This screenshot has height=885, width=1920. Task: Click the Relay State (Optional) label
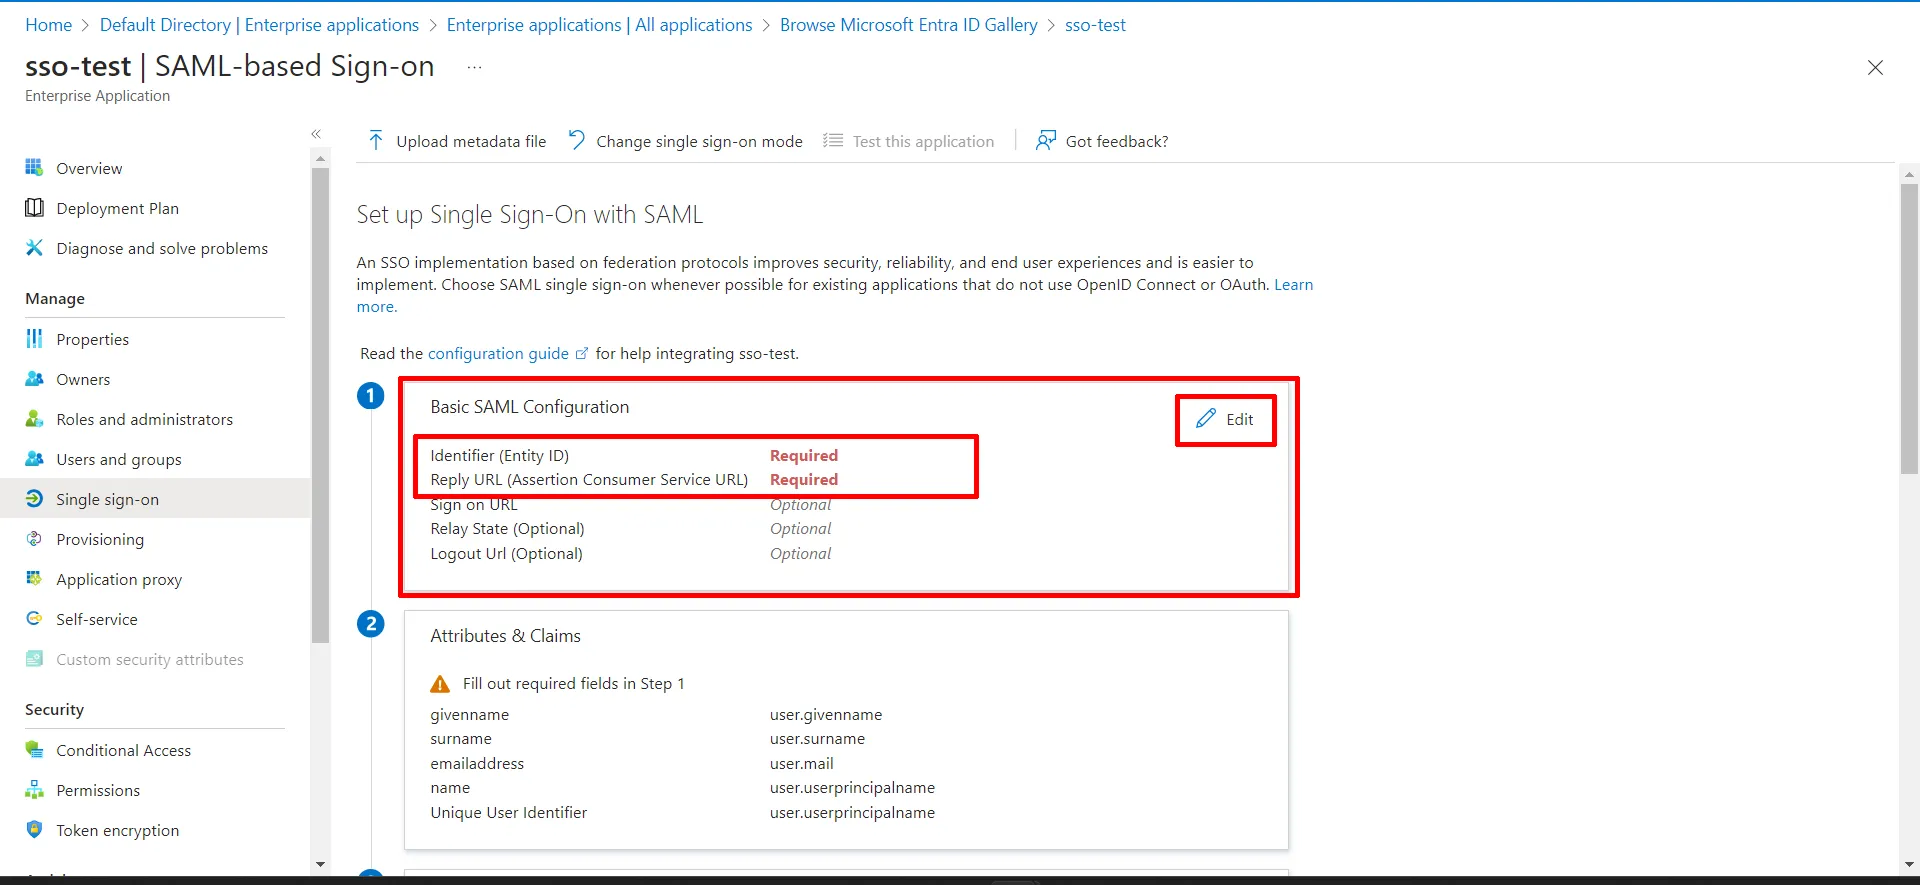pos(507,528)
